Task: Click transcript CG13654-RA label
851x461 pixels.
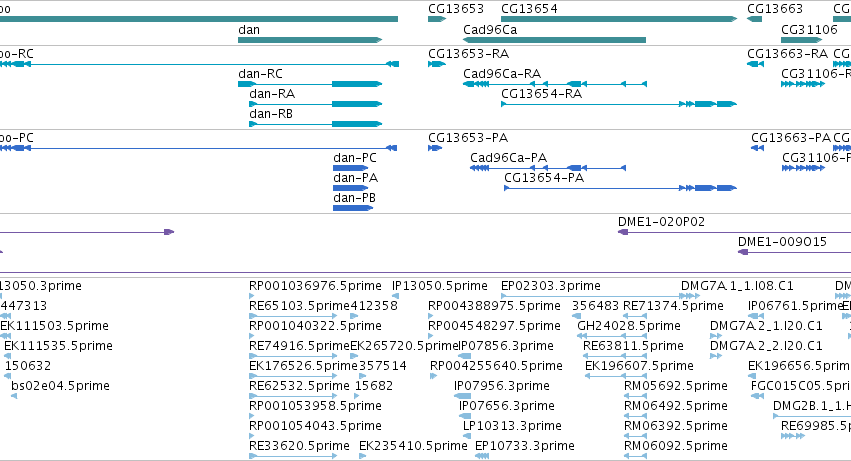Action: point(541,94)
